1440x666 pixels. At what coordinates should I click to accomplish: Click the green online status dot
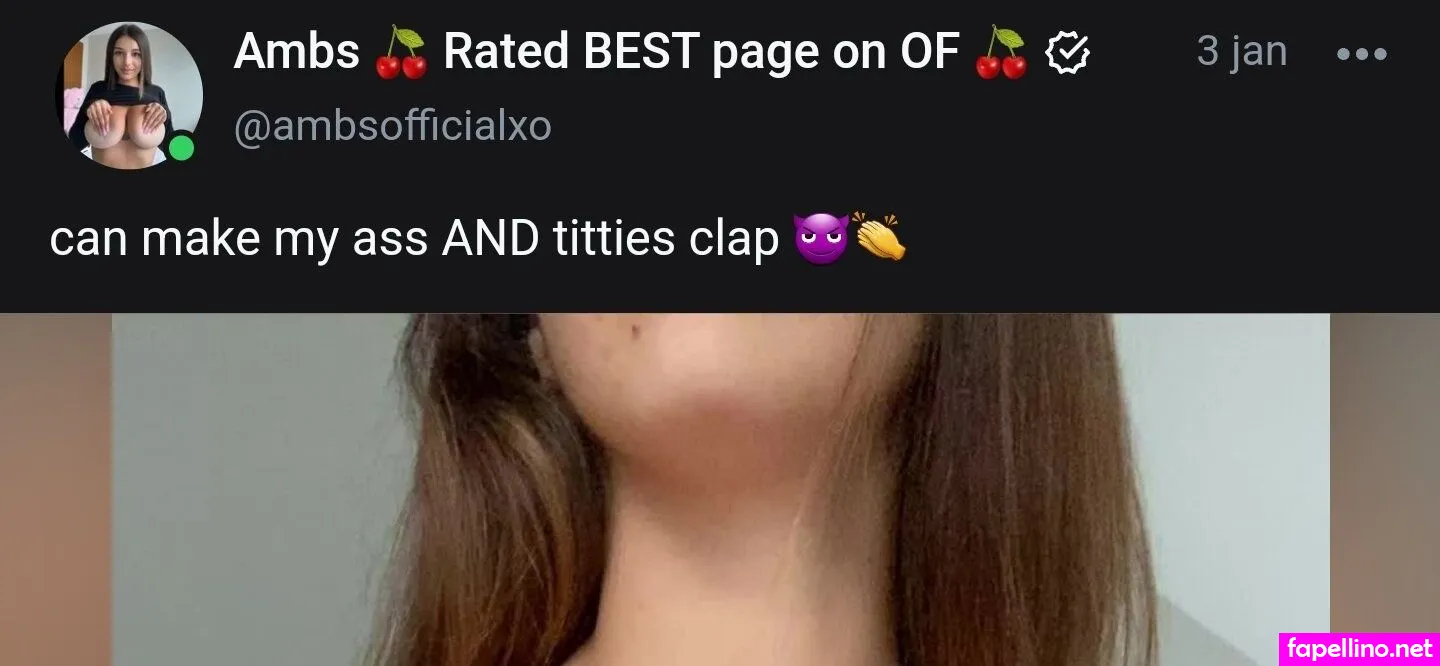pos(181,149)
